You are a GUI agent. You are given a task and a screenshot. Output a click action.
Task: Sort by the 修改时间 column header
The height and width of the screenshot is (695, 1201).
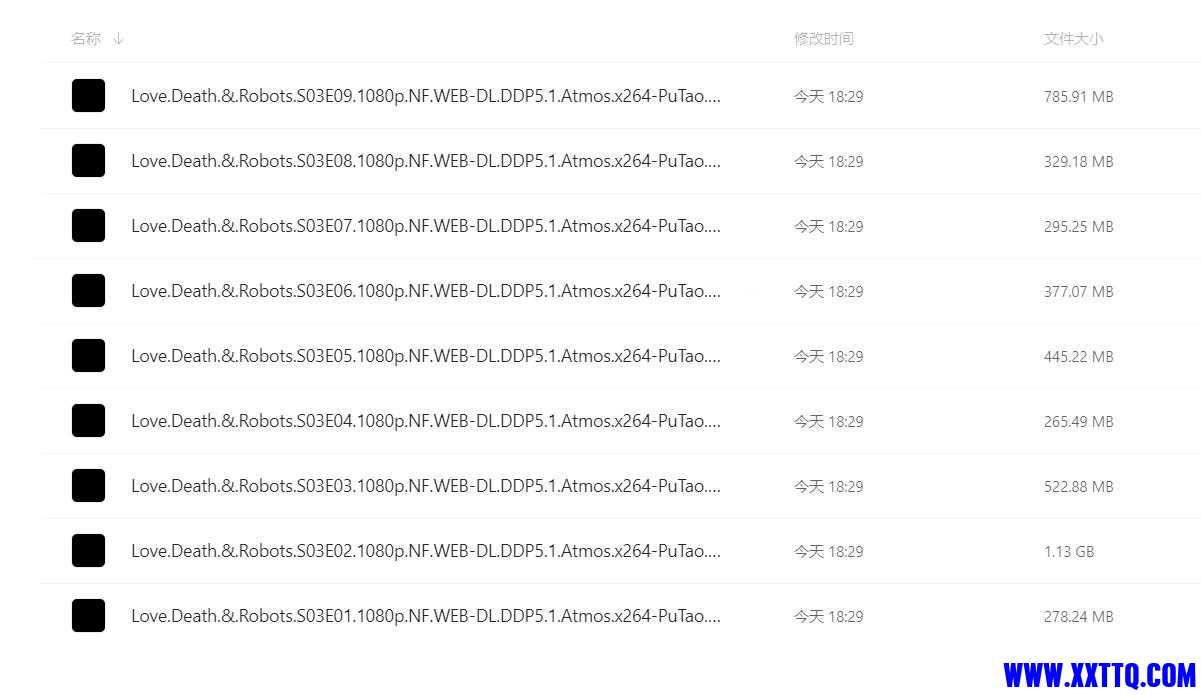point(824,39)
